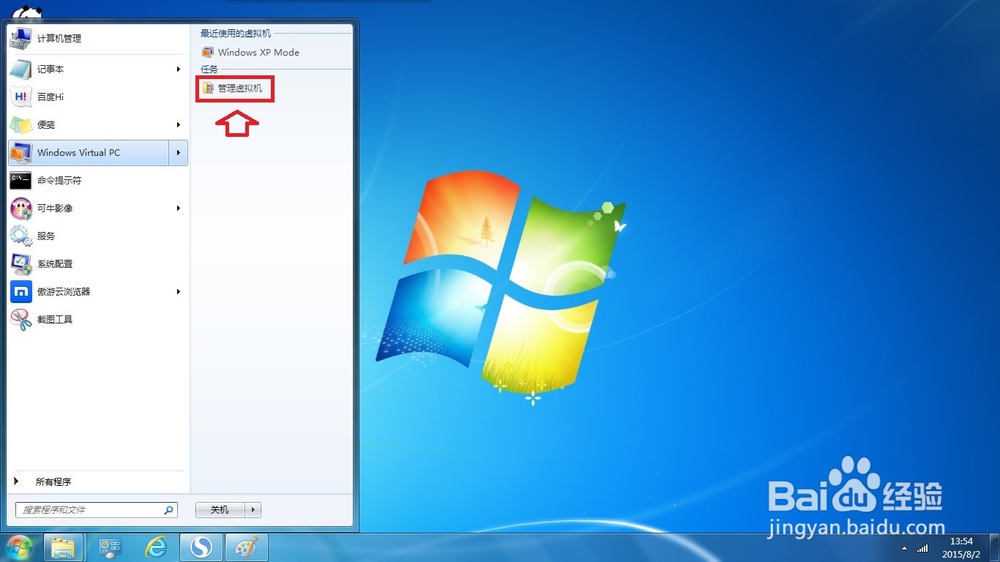This screenshot has height=562, width=1000.
Task: Click the 系统配置 icon
Action: tap(20, 264)
